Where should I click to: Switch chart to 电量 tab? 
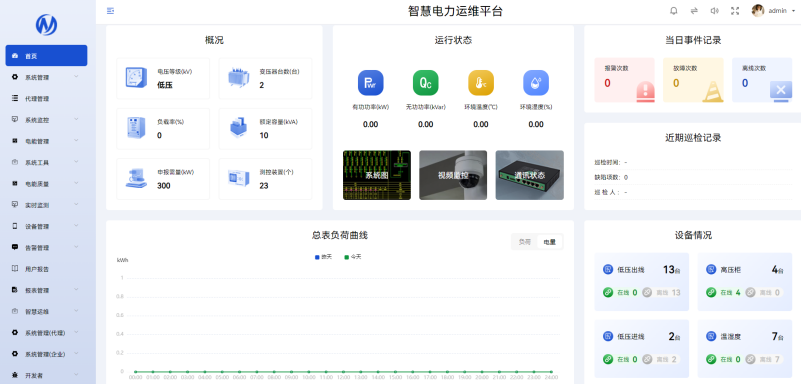pos(550,242)
